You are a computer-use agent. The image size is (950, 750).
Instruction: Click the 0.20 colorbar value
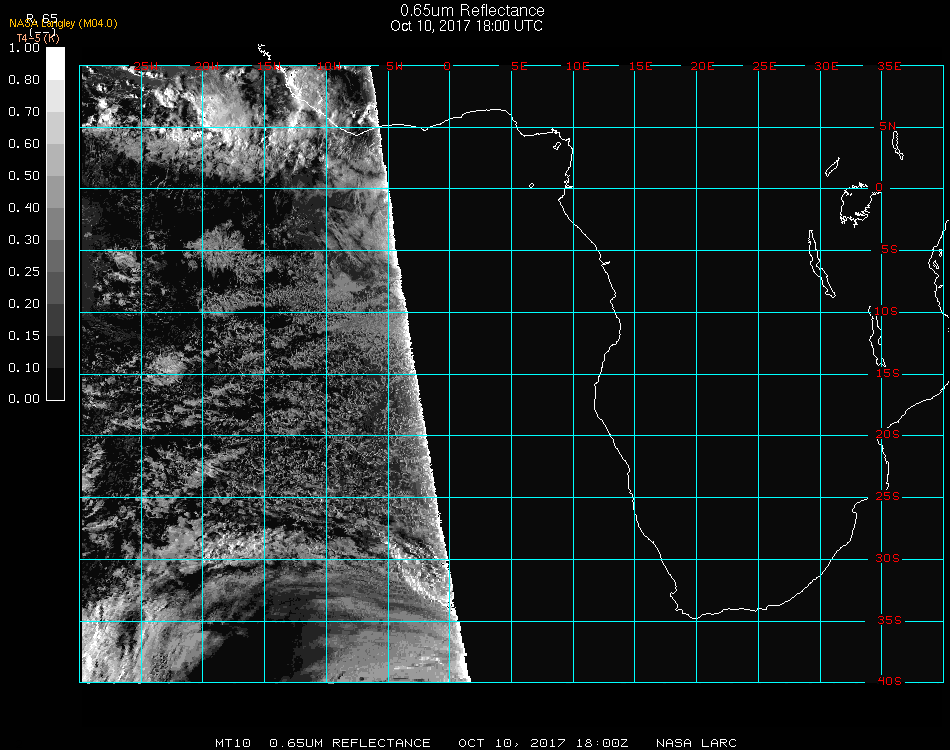point(24,304)
